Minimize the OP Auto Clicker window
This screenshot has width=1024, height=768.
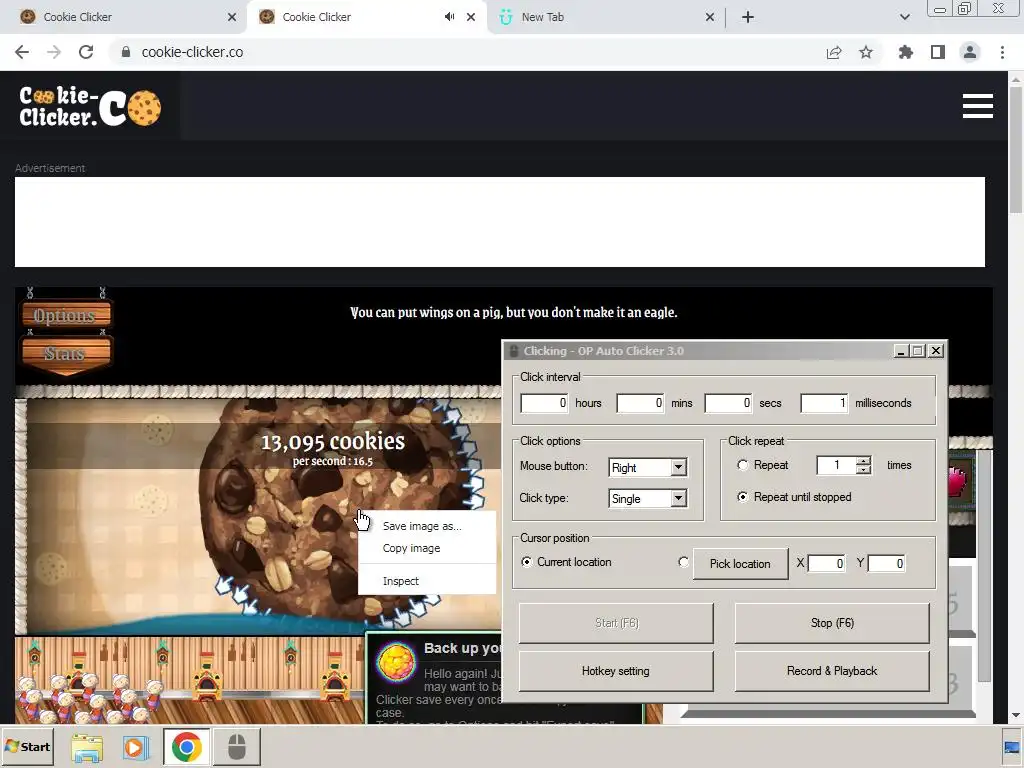[901, 351]
